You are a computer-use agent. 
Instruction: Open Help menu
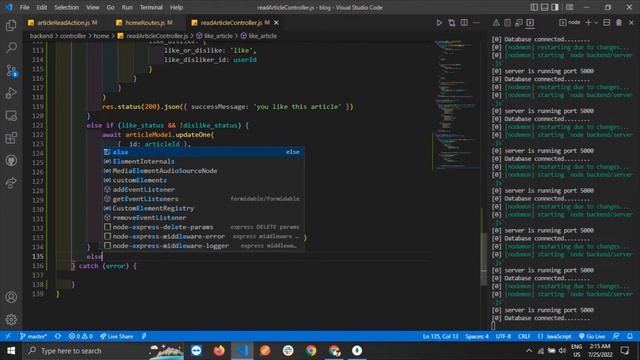point(176,7)
